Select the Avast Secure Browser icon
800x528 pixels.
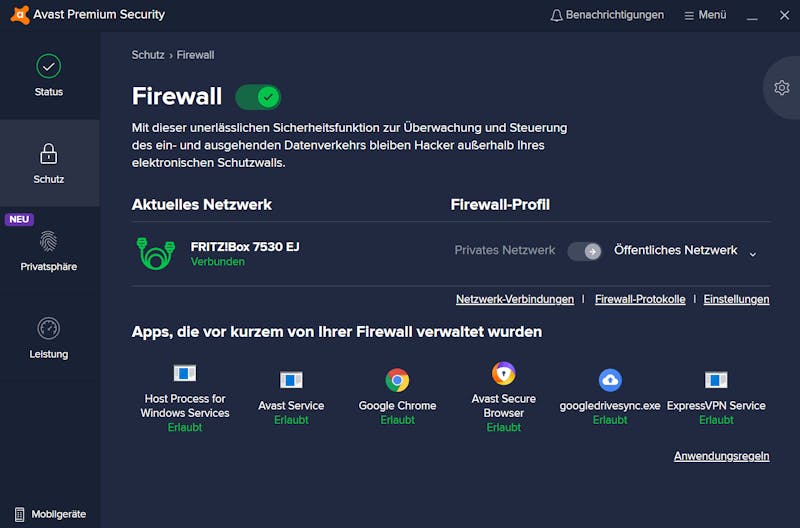[504, 373]
